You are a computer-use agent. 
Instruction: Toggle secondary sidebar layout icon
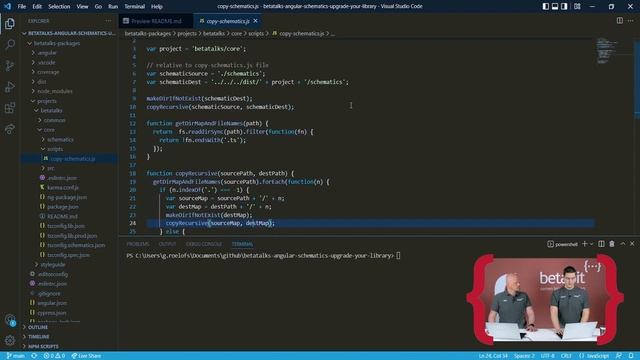coord(564,7)
